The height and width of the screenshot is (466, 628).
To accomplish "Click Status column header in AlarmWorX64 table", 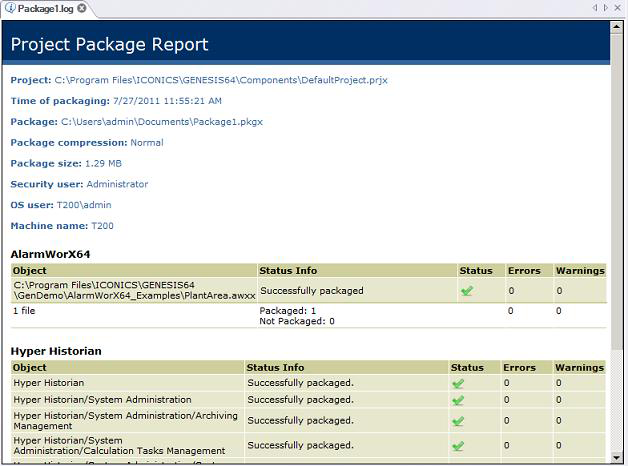I will [476, 271].
